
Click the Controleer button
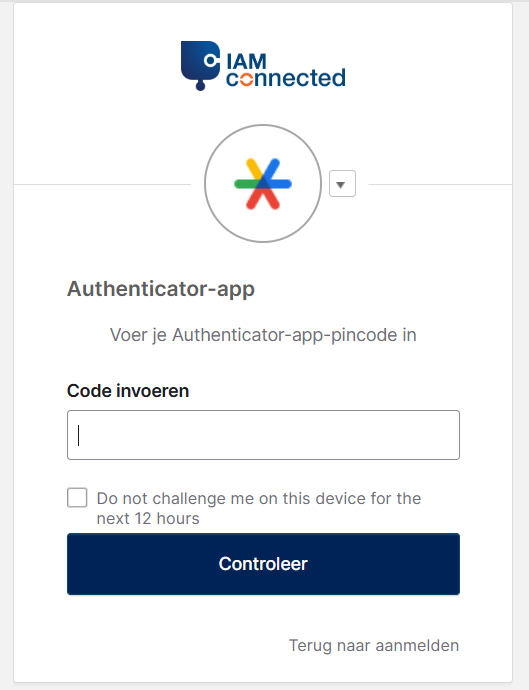pyautogui.click(x=263, y=564)
